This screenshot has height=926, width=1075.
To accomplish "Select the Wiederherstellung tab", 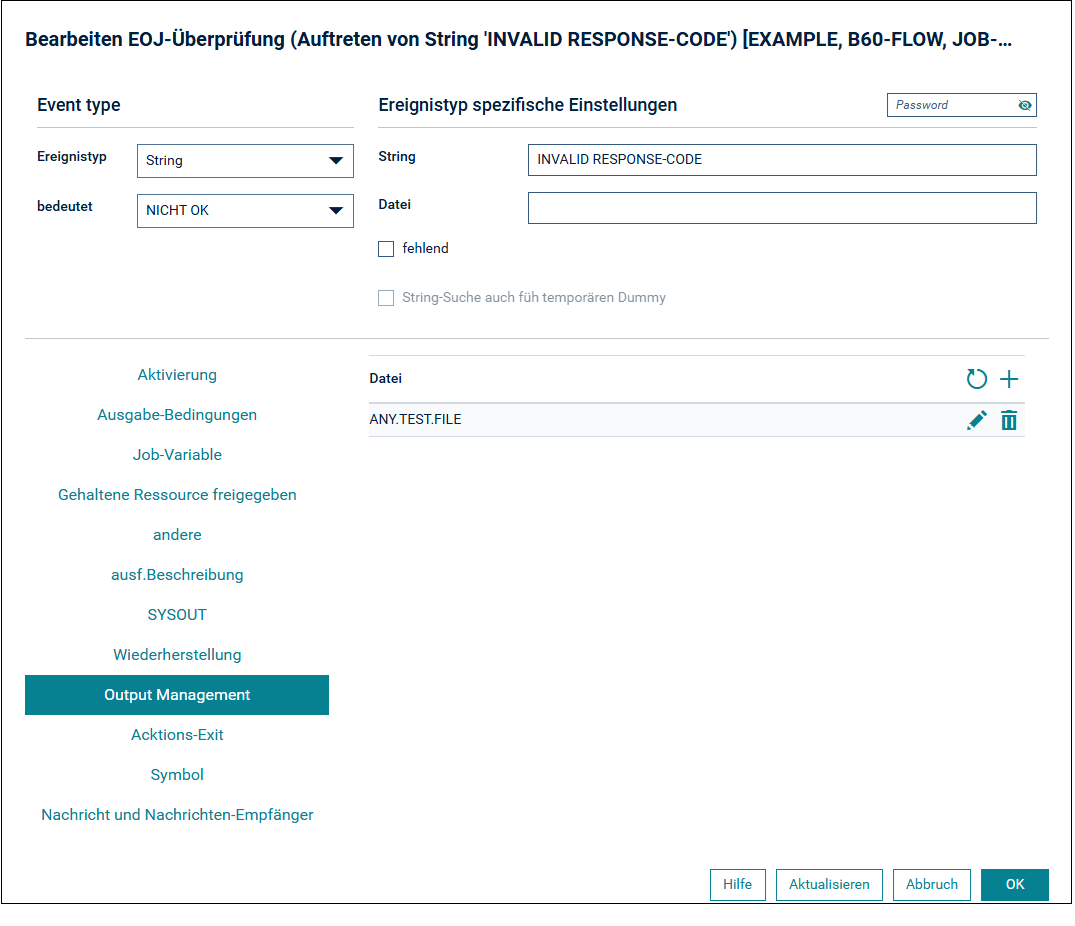I will pyautogui.click(x=177, y=655).
